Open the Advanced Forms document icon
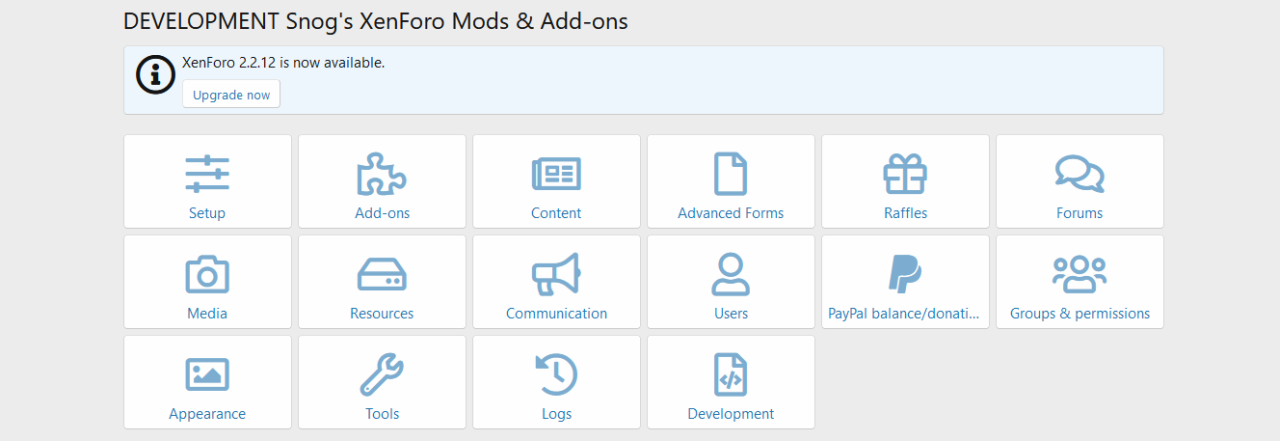This screenshot has height=441, width=1280. [x=730, y=174]
